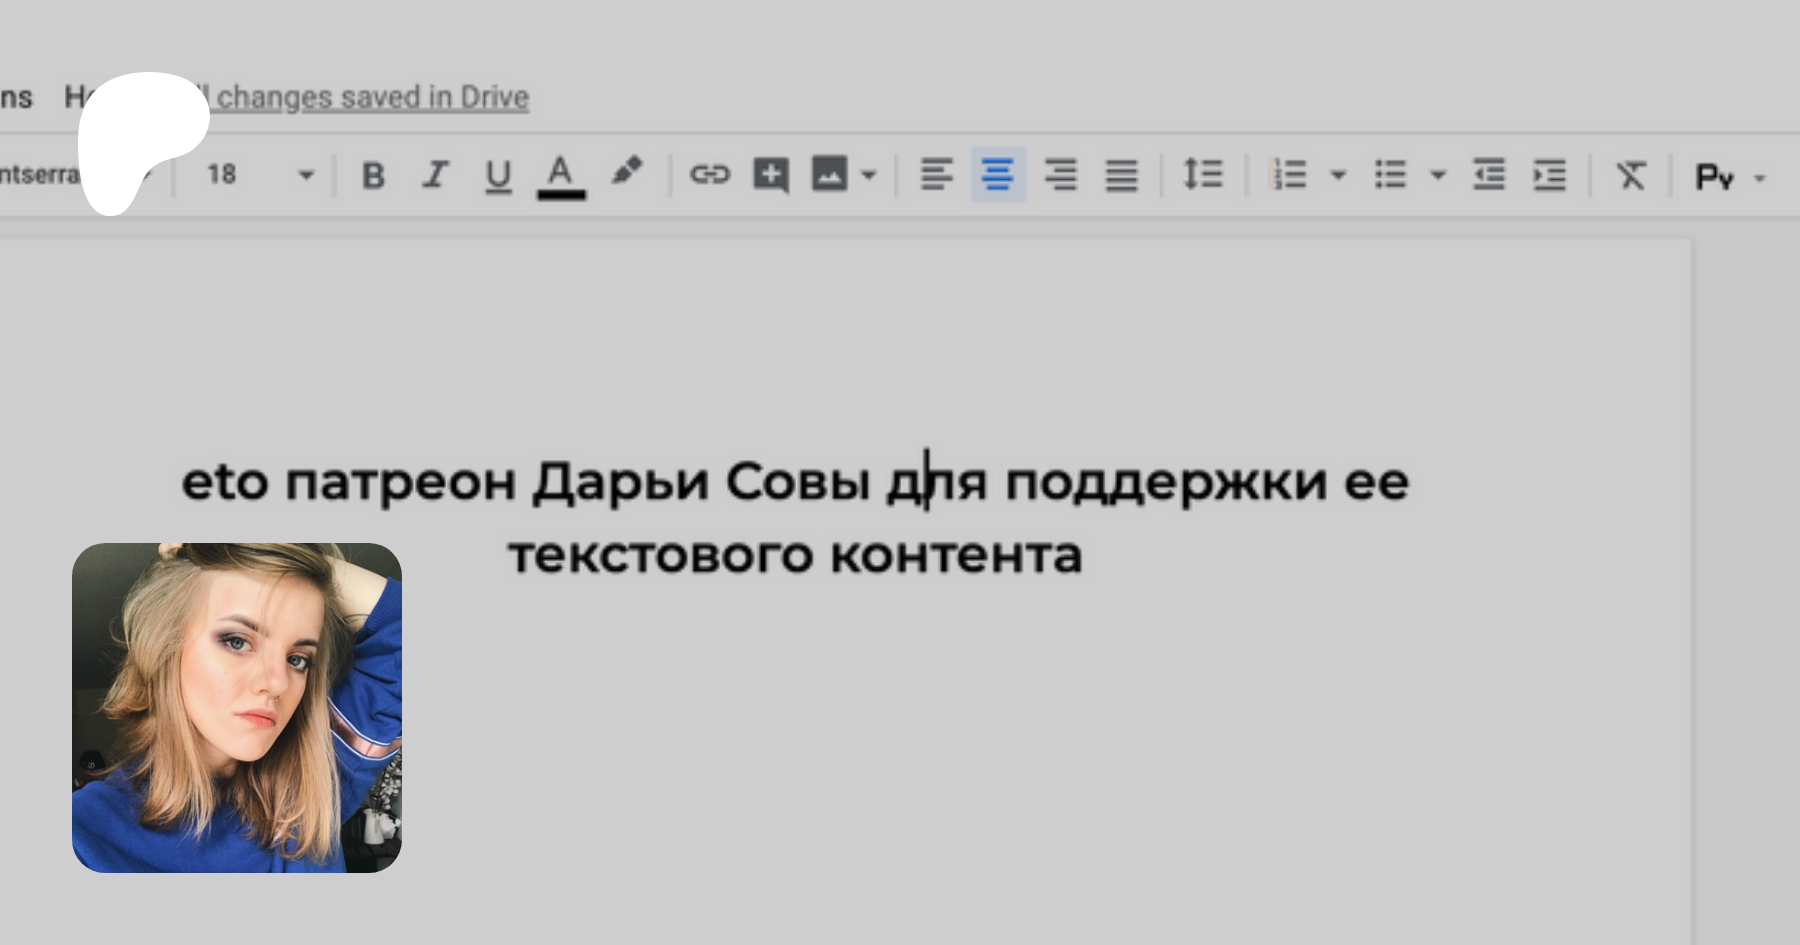This screenshot has height=945, width=1800.
Task: Toggle italic text formatting
Action: tap(435, 176)
